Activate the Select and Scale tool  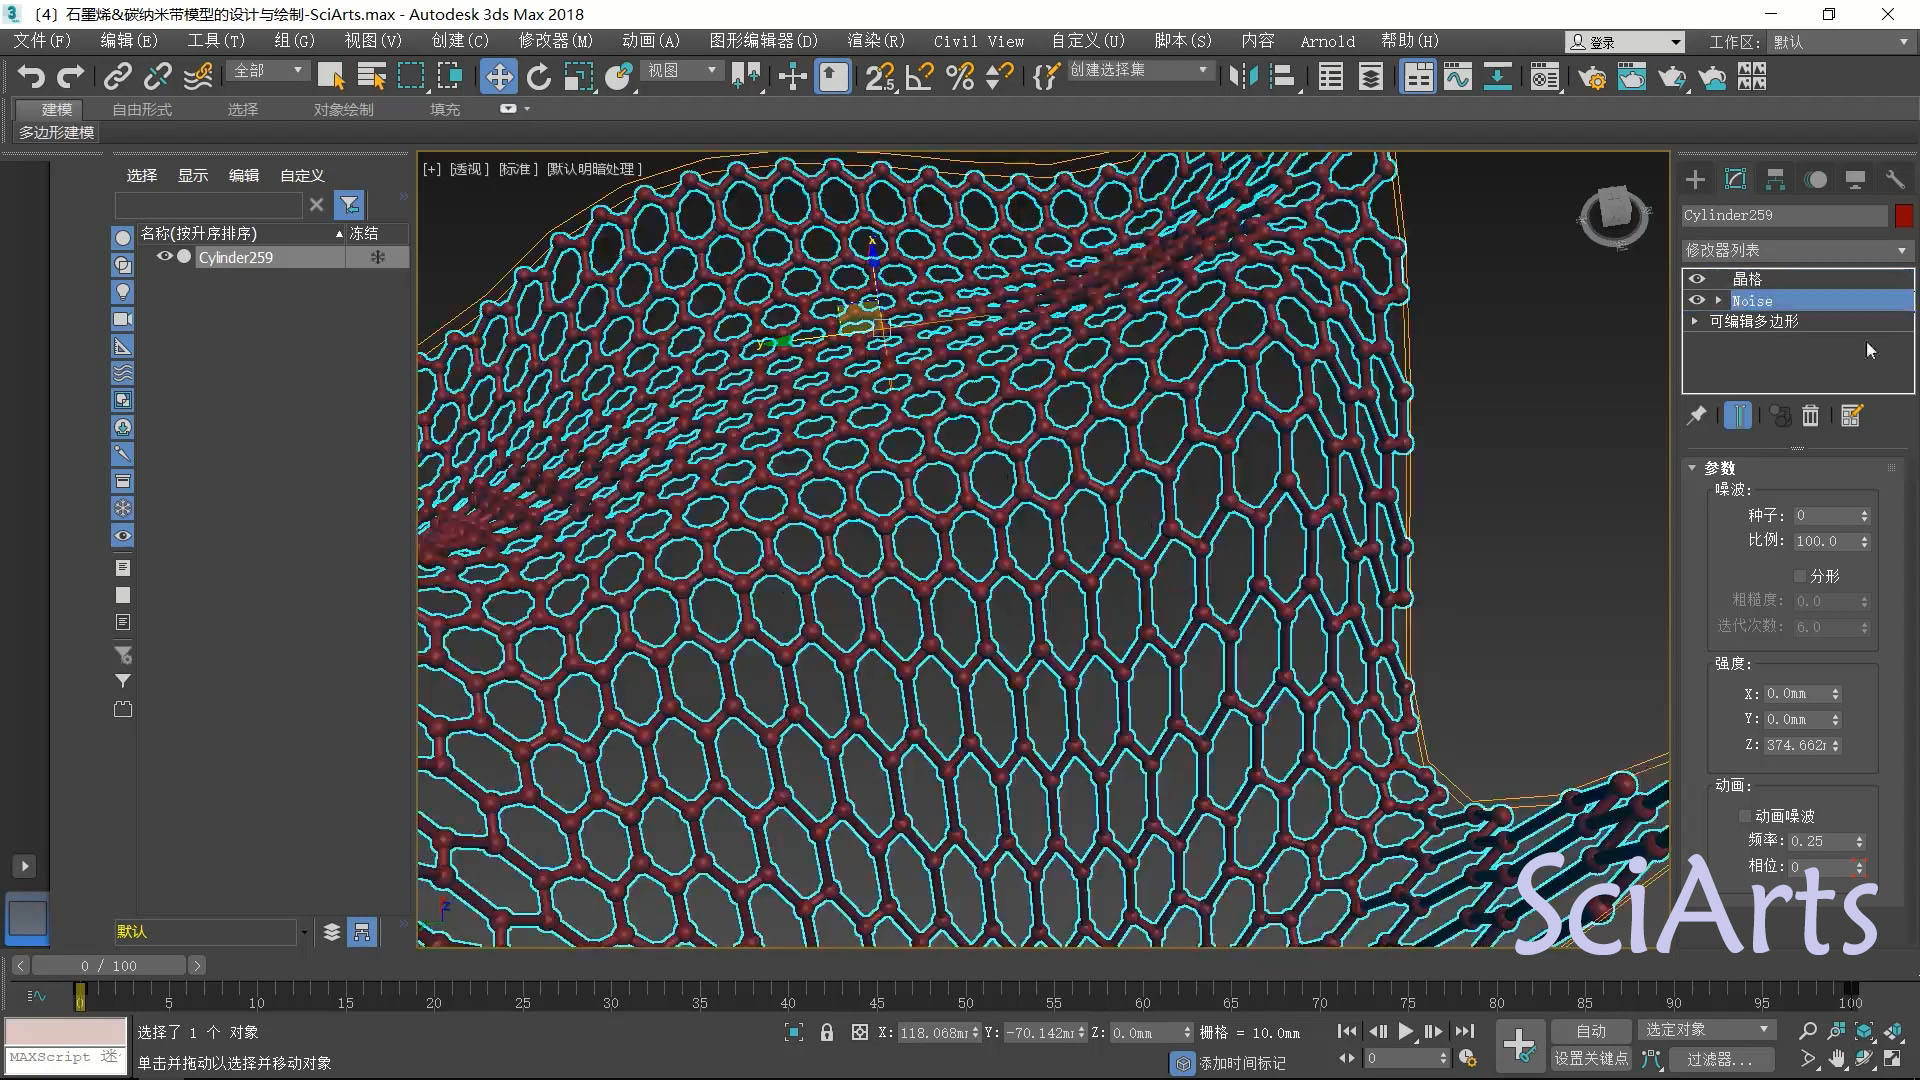pyautogui.click(x=579, y=76)
